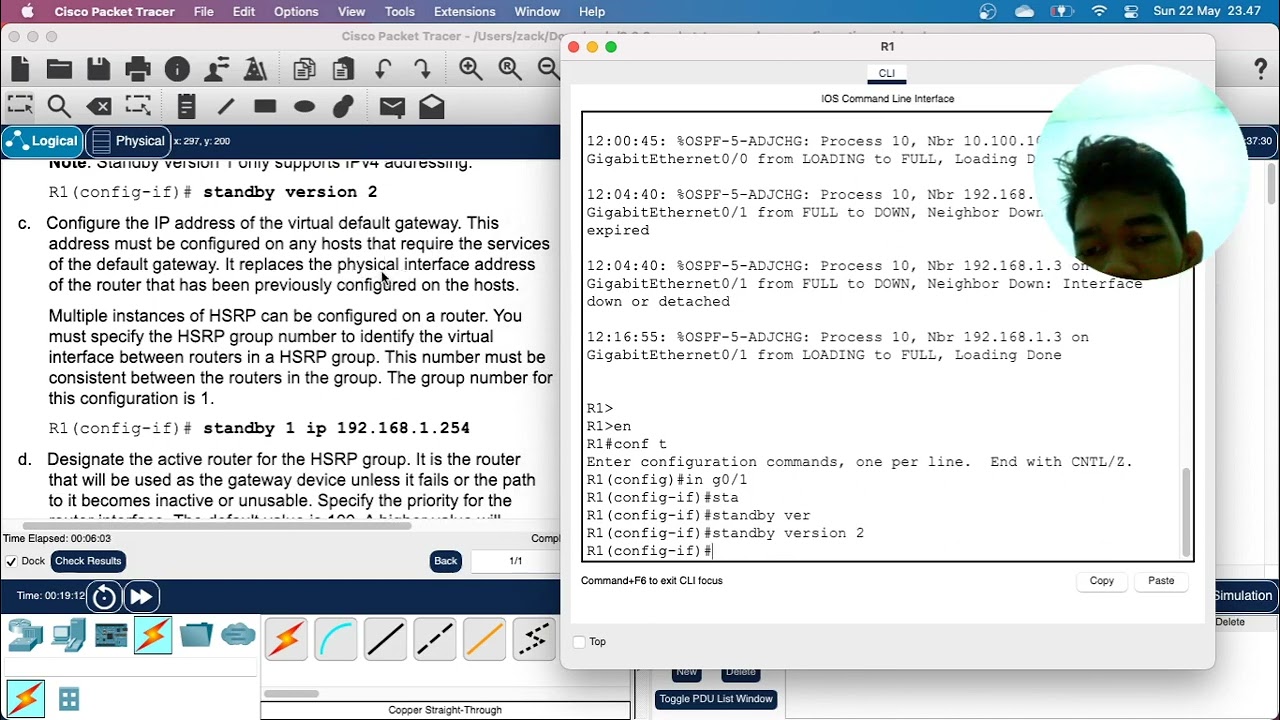Click the Copy toolbar icon

(x=305, y=69)
